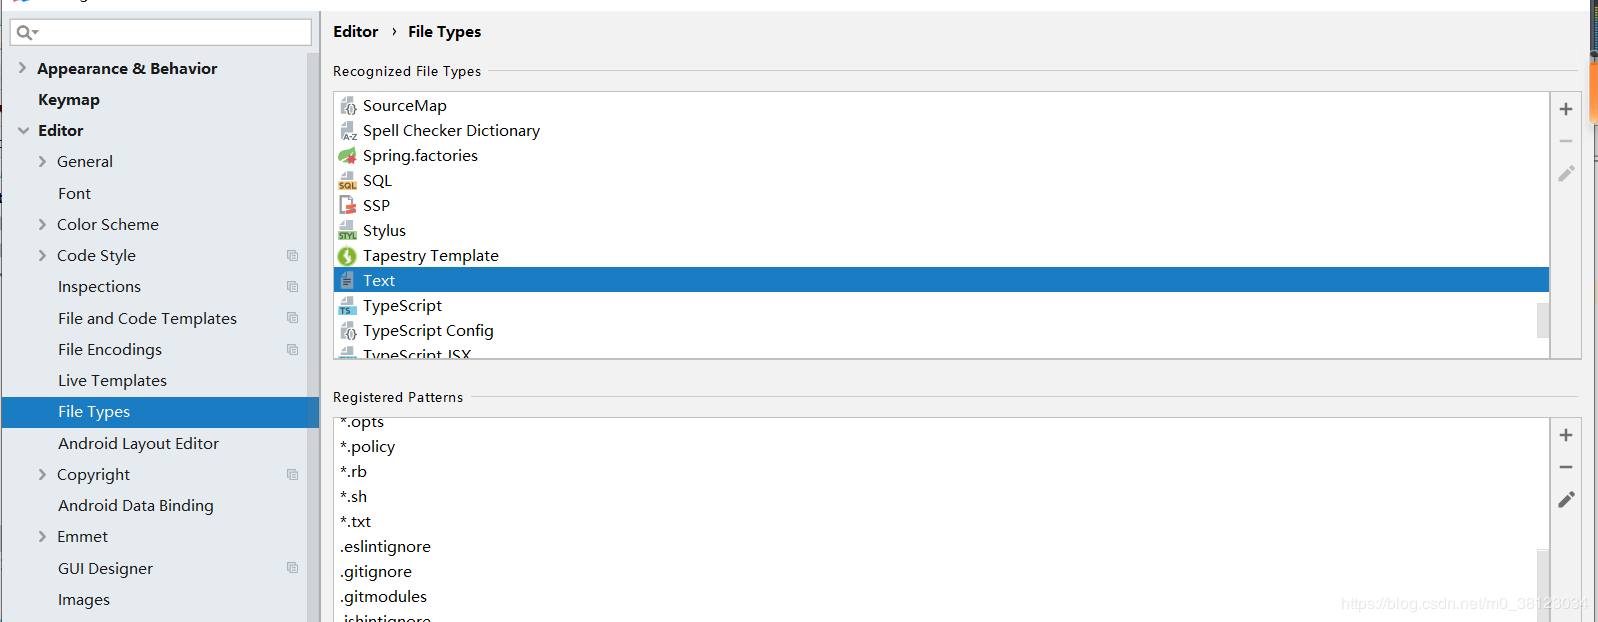
Task: Select the TypeScript file type
Action: pos(402,306)
